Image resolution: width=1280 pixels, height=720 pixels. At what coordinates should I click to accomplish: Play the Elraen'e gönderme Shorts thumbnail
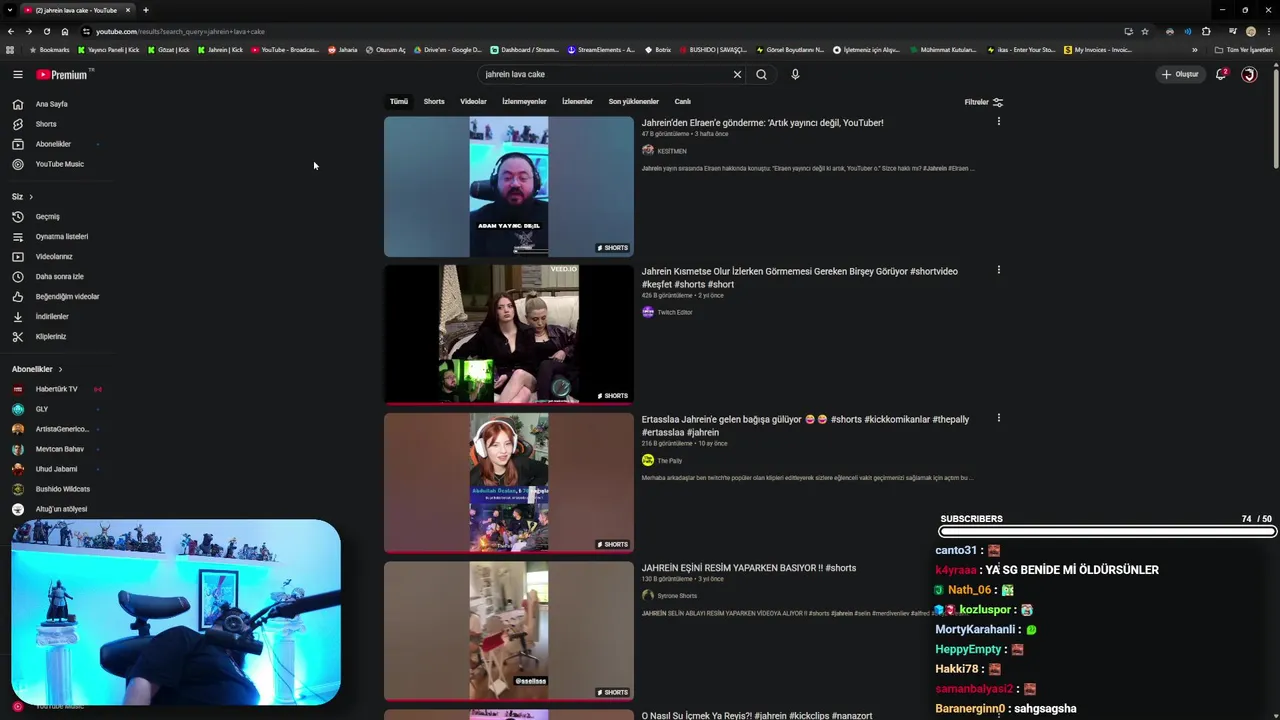[509, 187]
